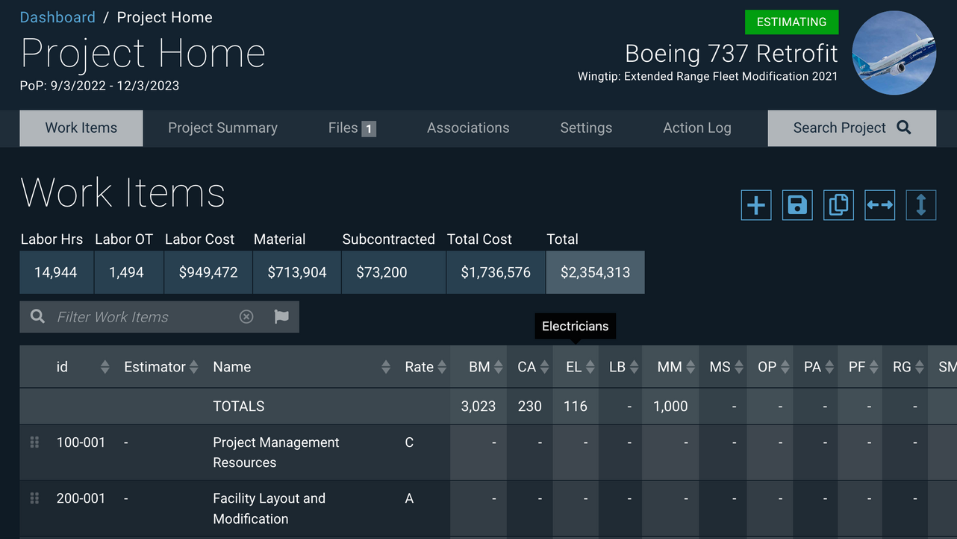Click the ESTIMATING status badge
957x539 pixels.
point(792,22)
